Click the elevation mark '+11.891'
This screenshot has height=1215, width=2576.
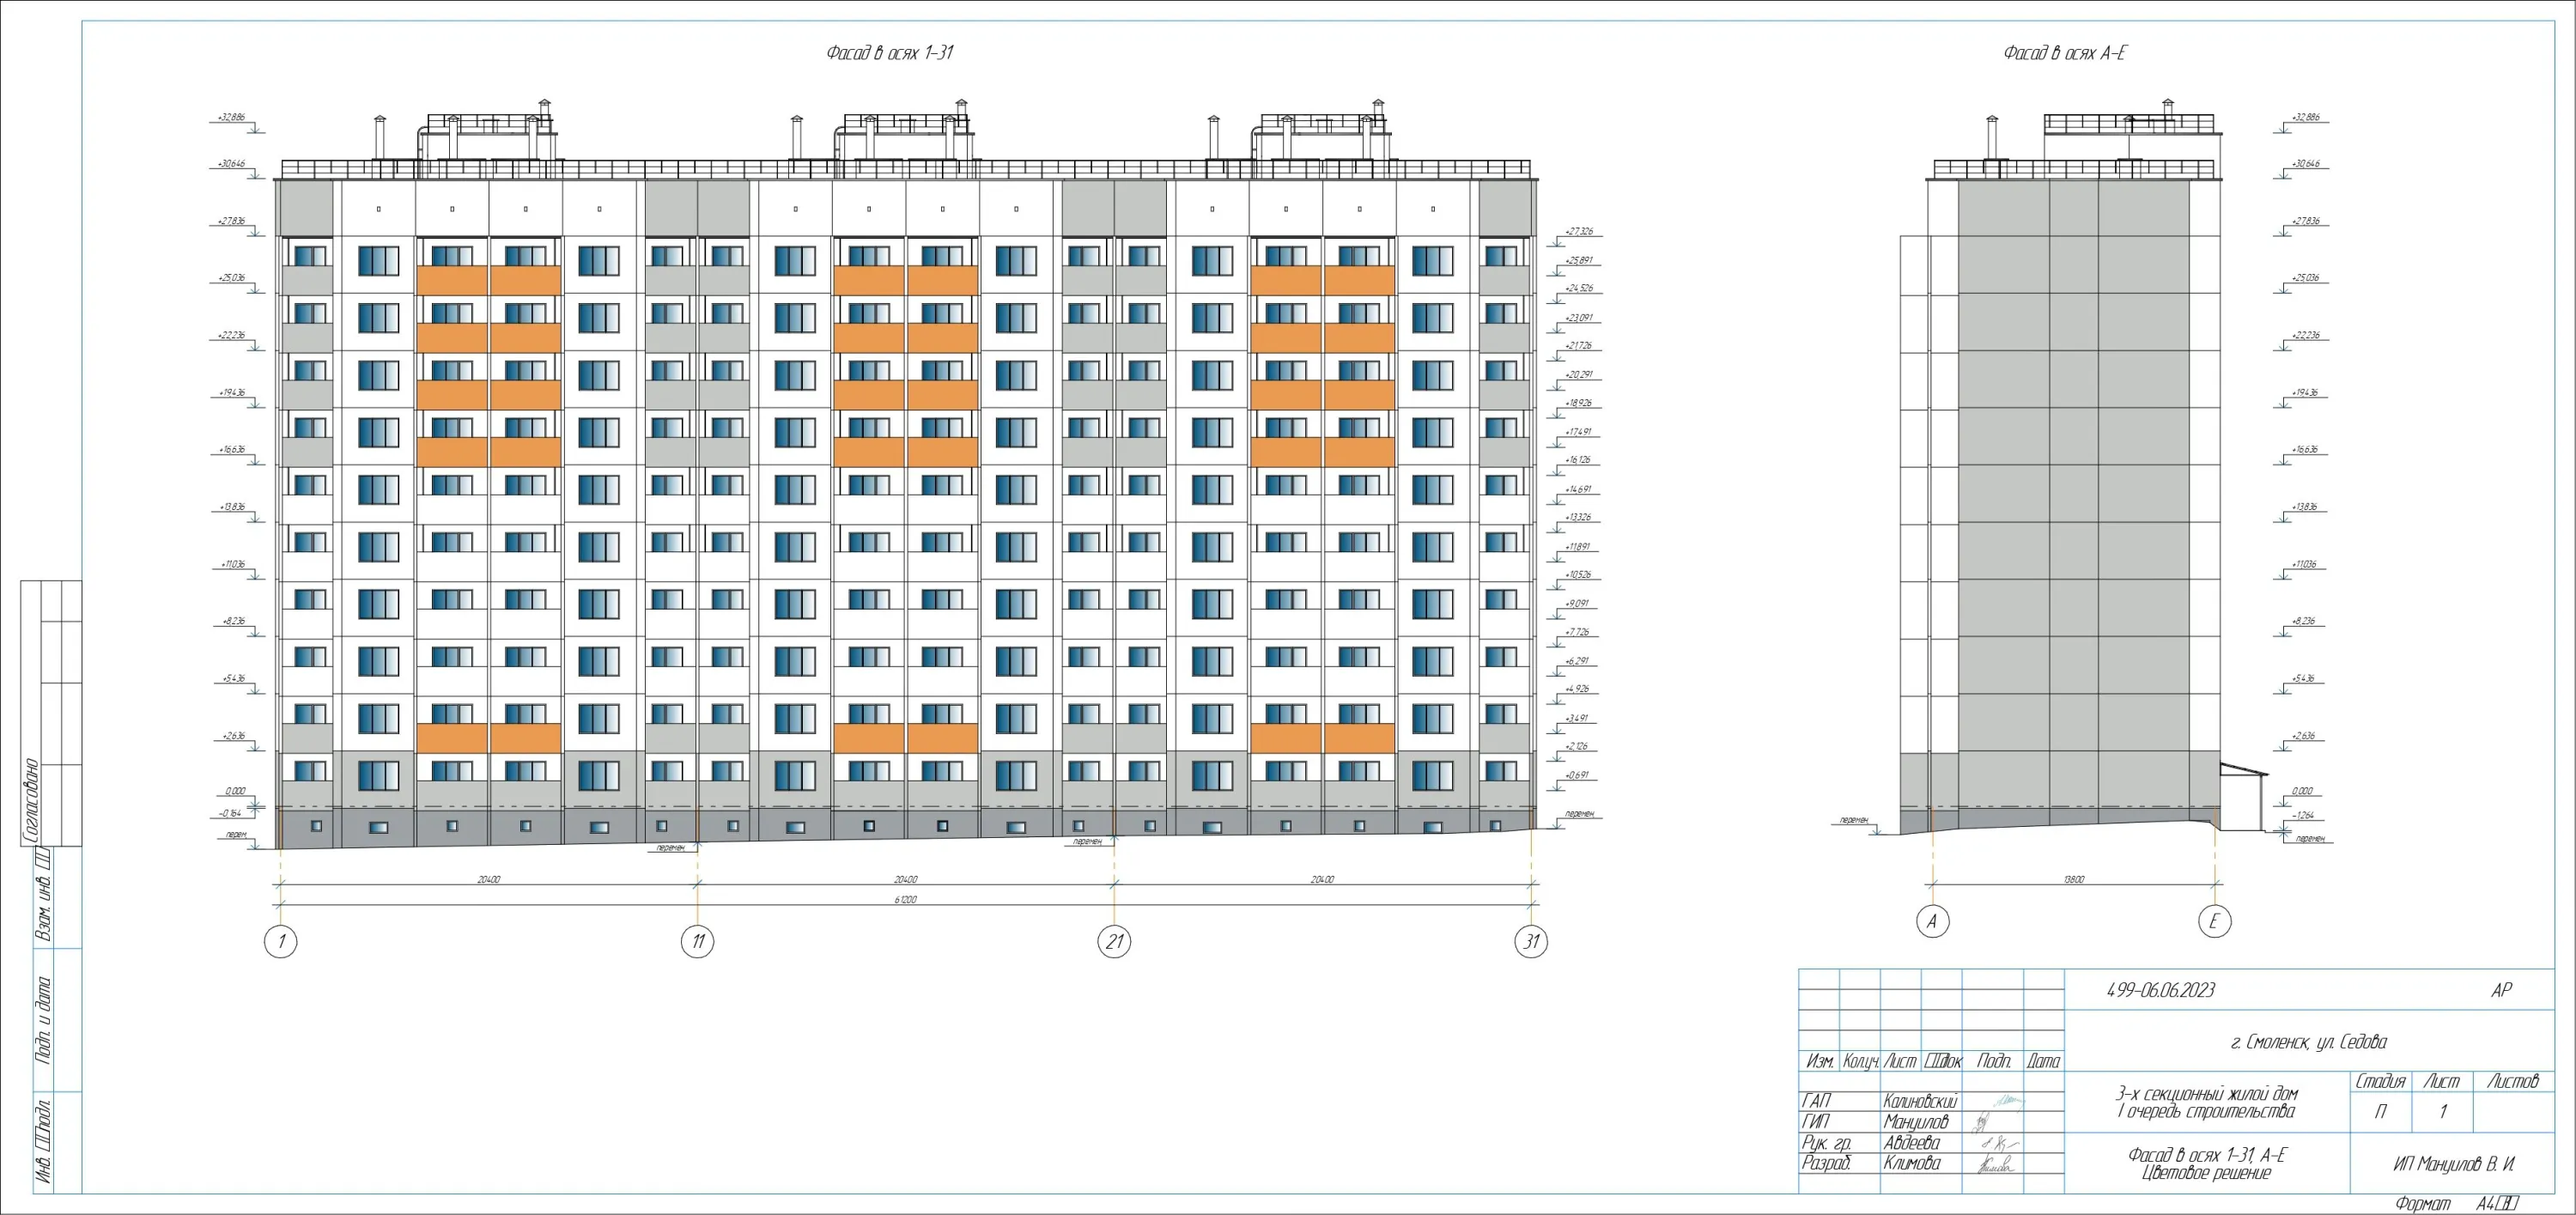pyautogui.click(x=1579, y=547)
